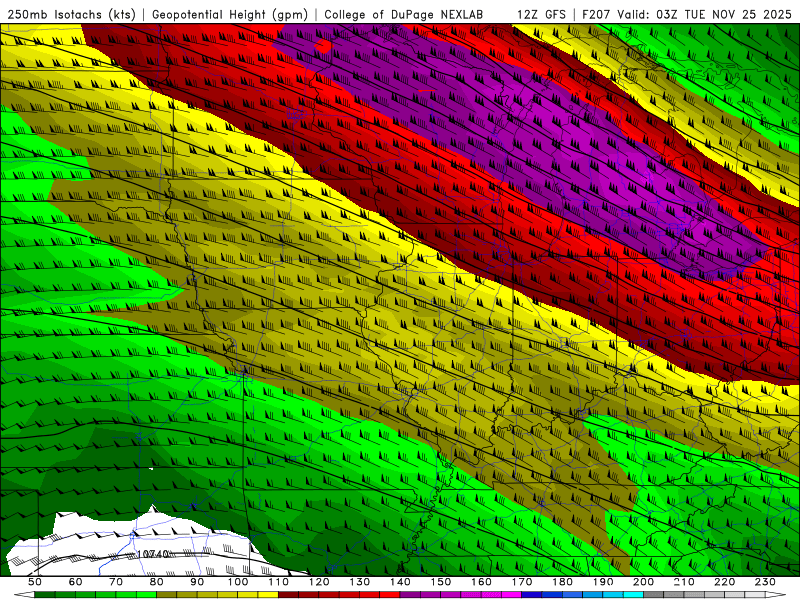Click the '160' value on the color scale
Screen dimensions: 800x600
(x=481, y=582)
